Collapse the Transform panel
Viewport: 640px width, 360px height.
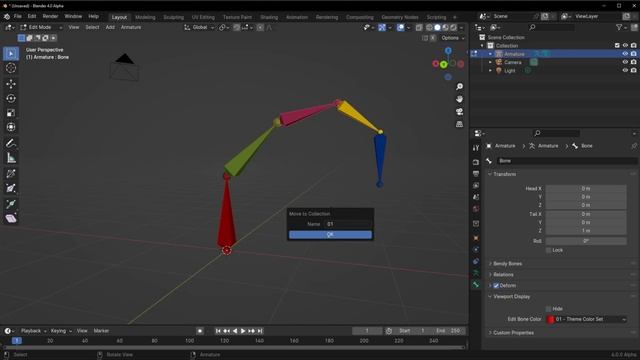(x=504, y=174)
